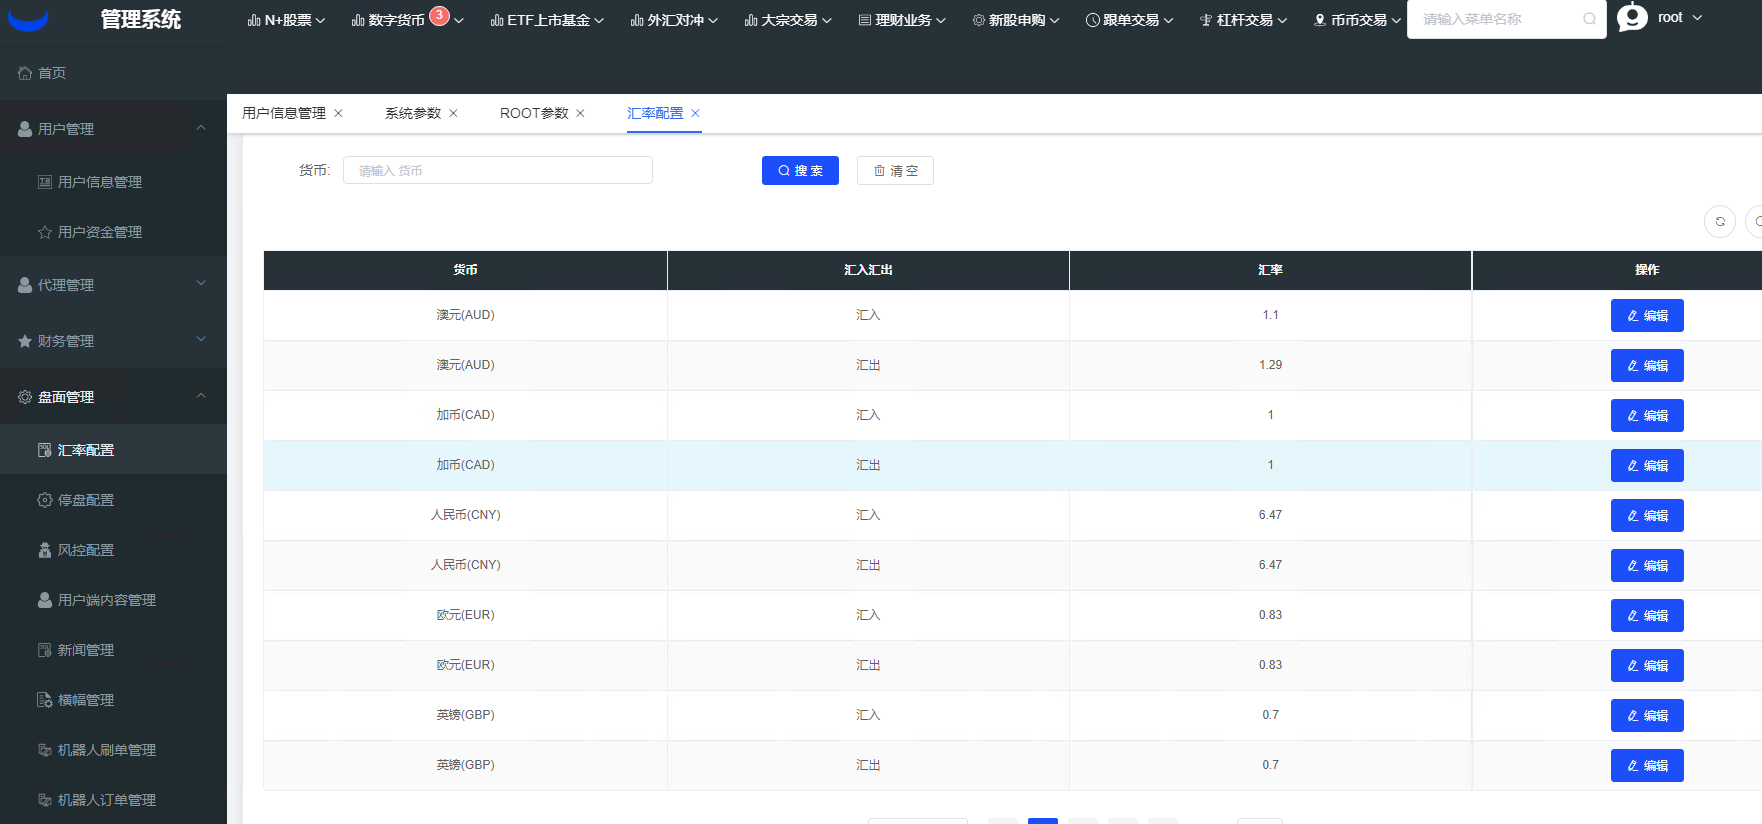
Task: Click the search magnifier in menu search box
Action: (1589, 19)
